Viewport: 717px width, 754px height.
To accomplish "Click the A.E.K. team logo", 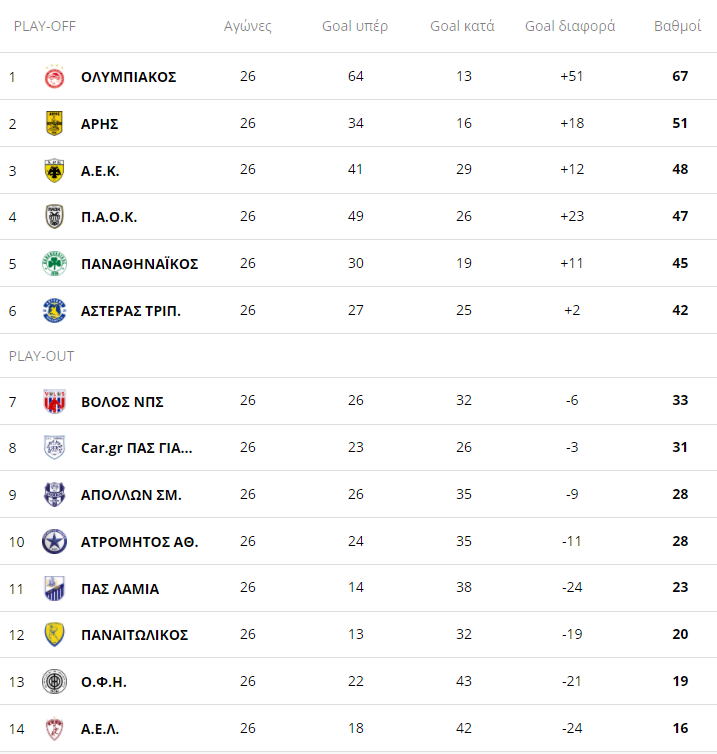I will [54, 171].
